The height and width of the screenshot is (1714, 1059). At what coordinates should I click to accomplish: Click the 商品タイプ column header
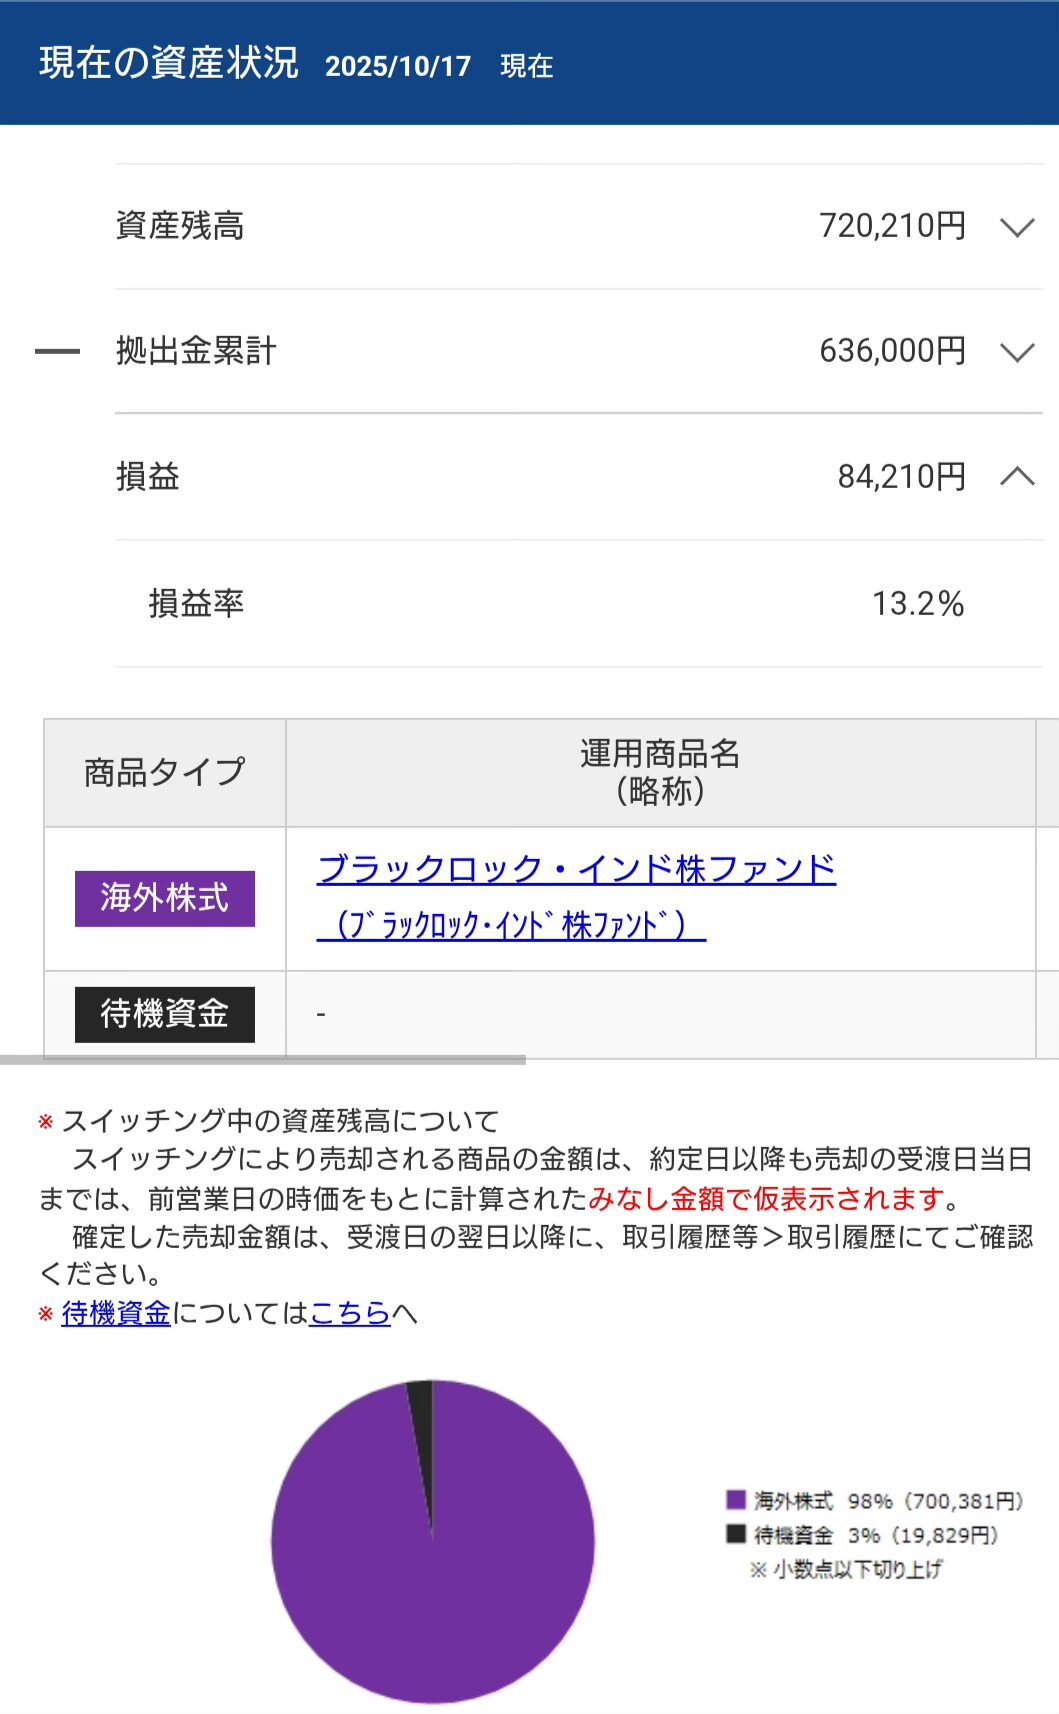coord(165,772)
